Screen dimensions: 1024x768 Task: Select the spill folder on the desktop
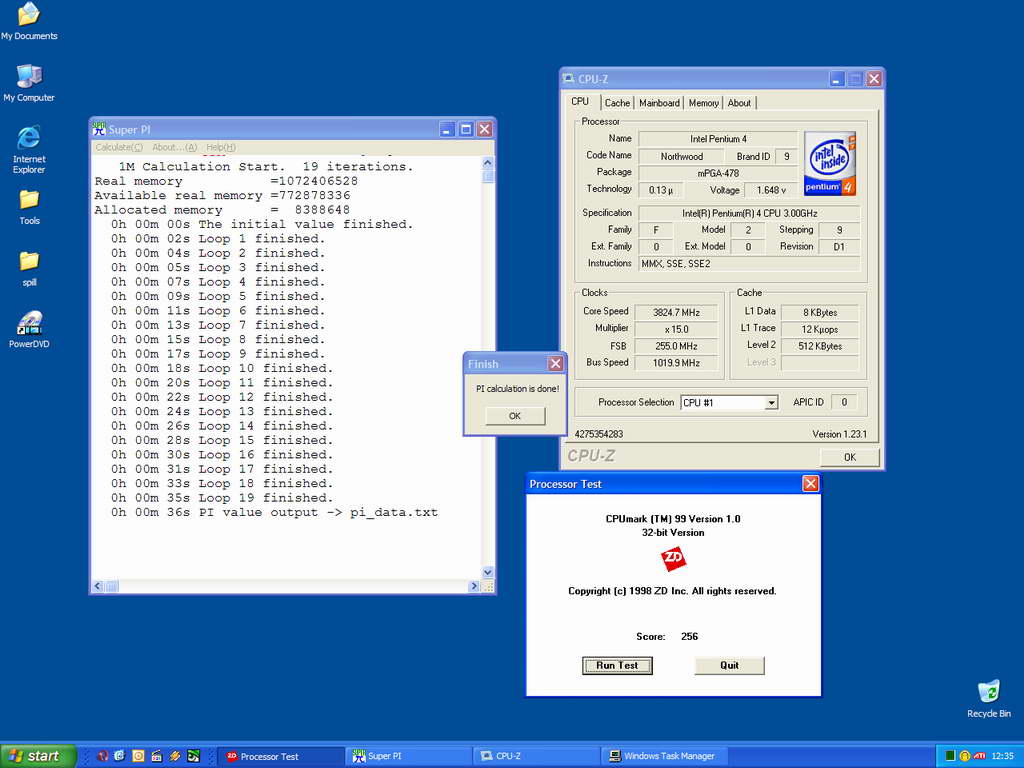pyautogui.click(x=29, y=268)
